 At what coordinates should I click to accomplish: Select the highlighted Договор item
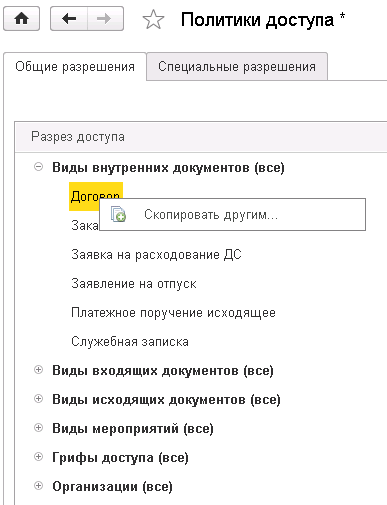pyautogui.click(x=96, y=196)
